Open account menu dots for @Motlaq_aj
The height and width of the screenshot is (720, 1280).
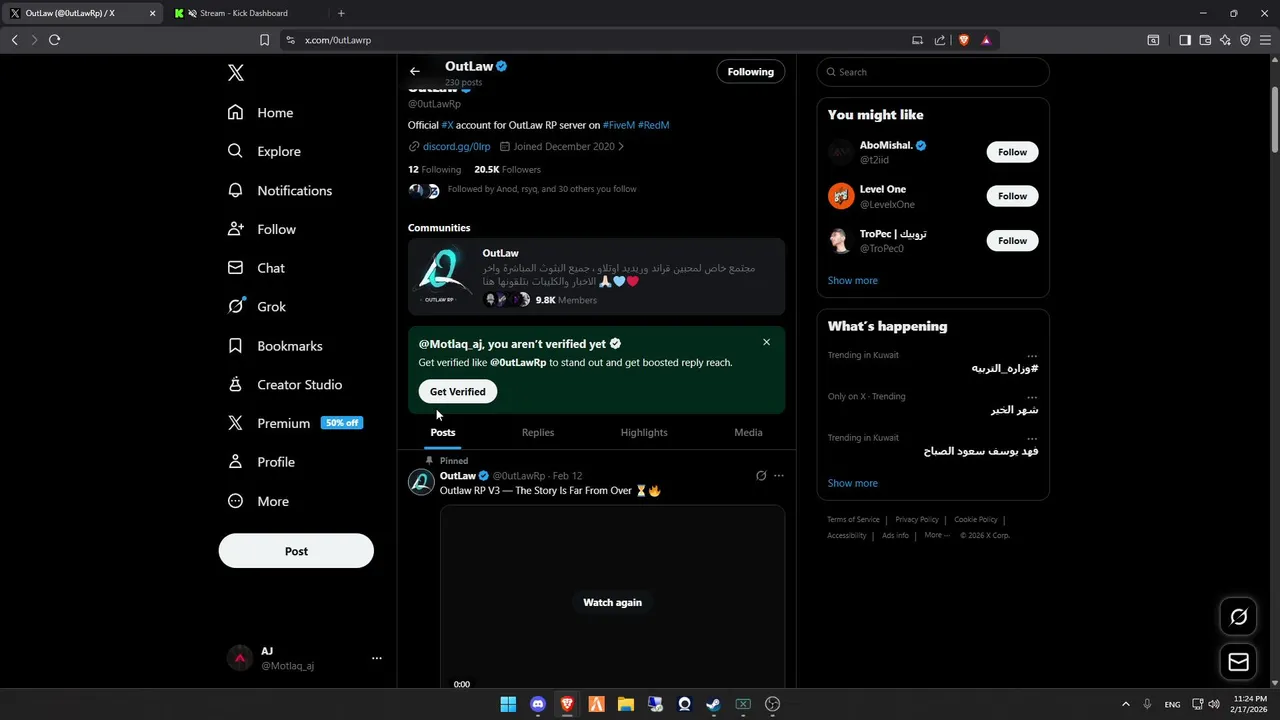click(377, 658)
